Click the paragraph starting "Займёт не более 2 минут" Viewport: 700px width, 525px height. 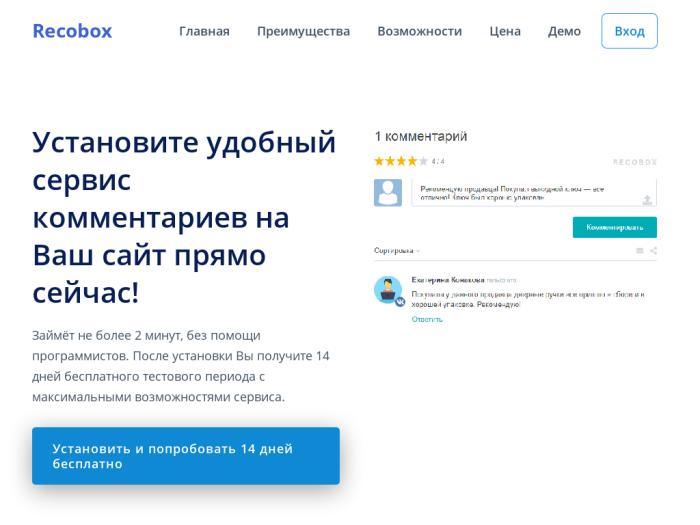(181, 366)
